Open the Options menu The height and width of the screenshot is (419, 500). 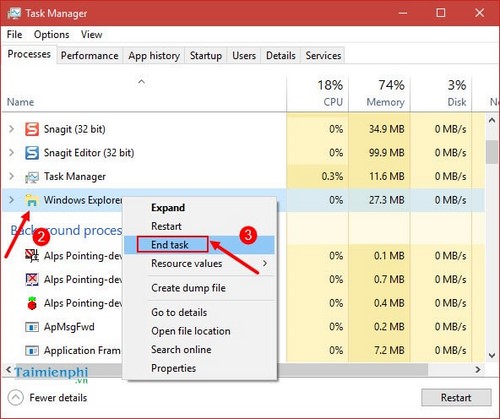[x=52, y=35]
